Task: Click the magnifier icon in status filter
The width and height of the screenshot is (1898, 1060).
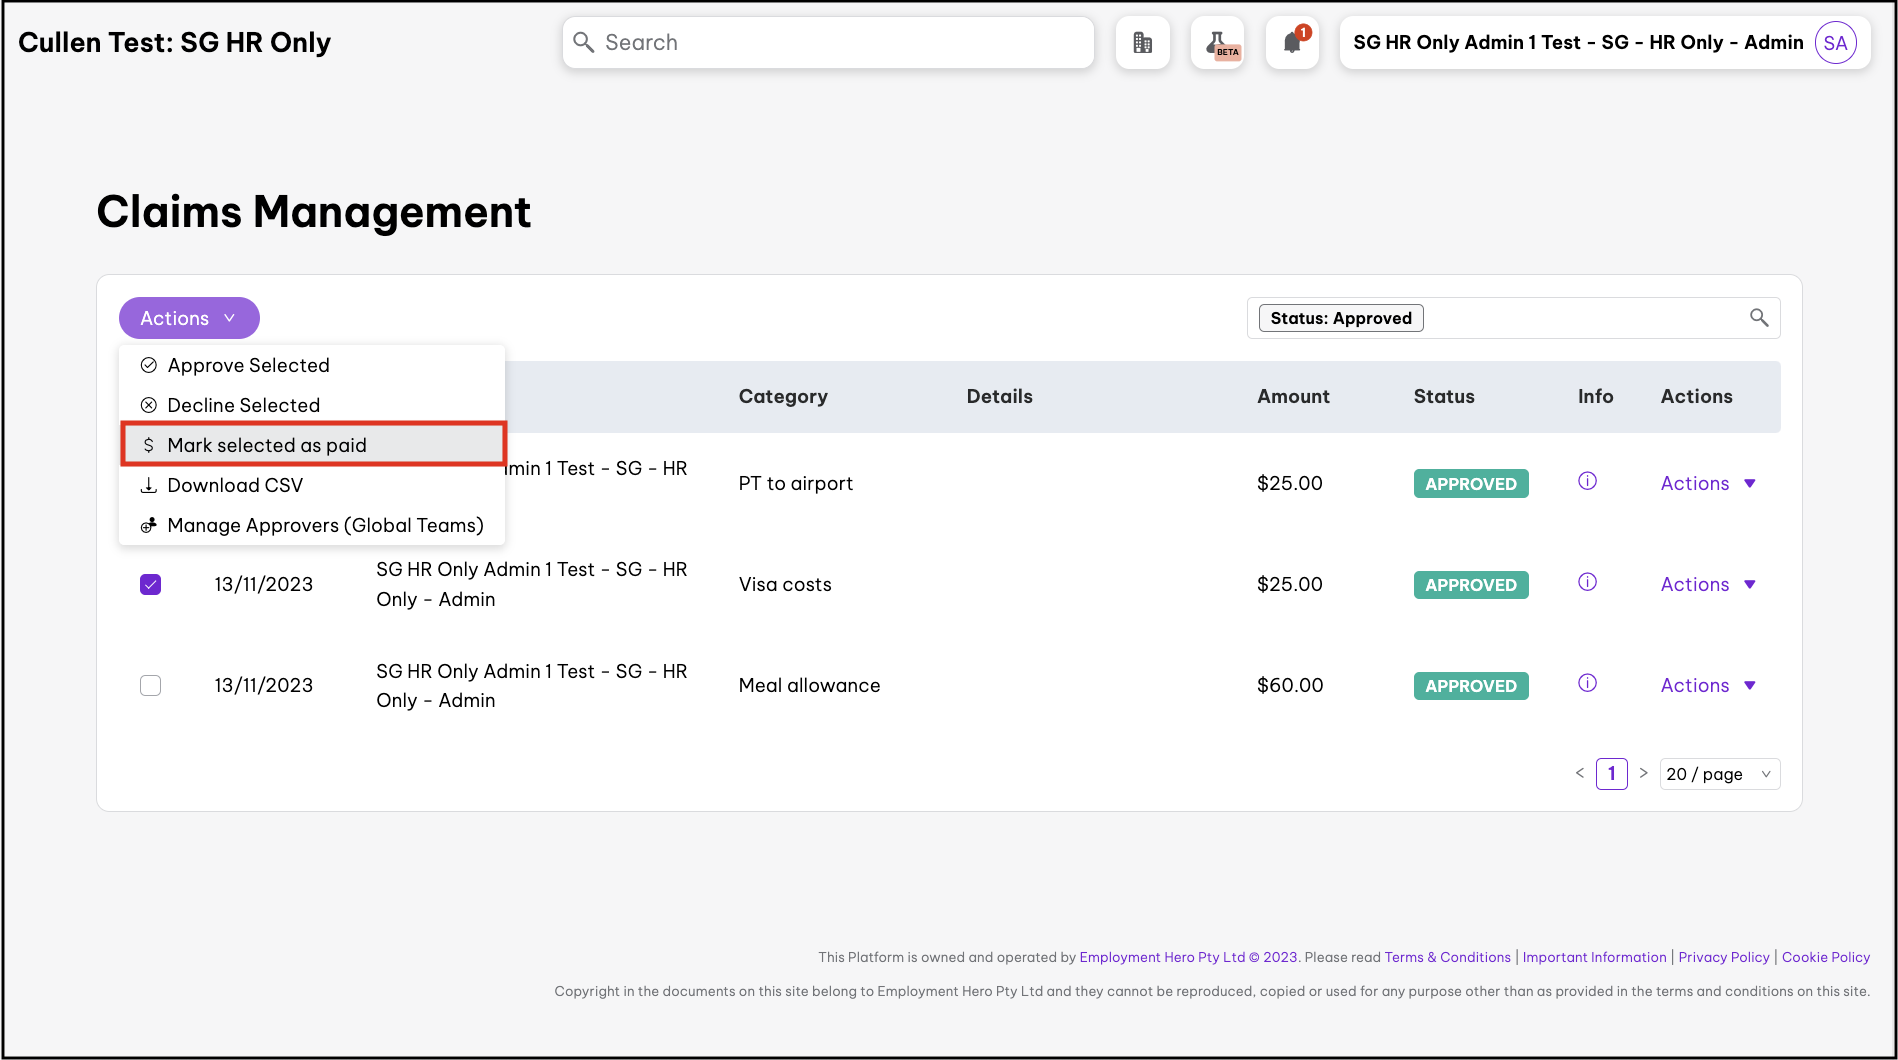Action: pyautogui.click(x=1759, y=318)
